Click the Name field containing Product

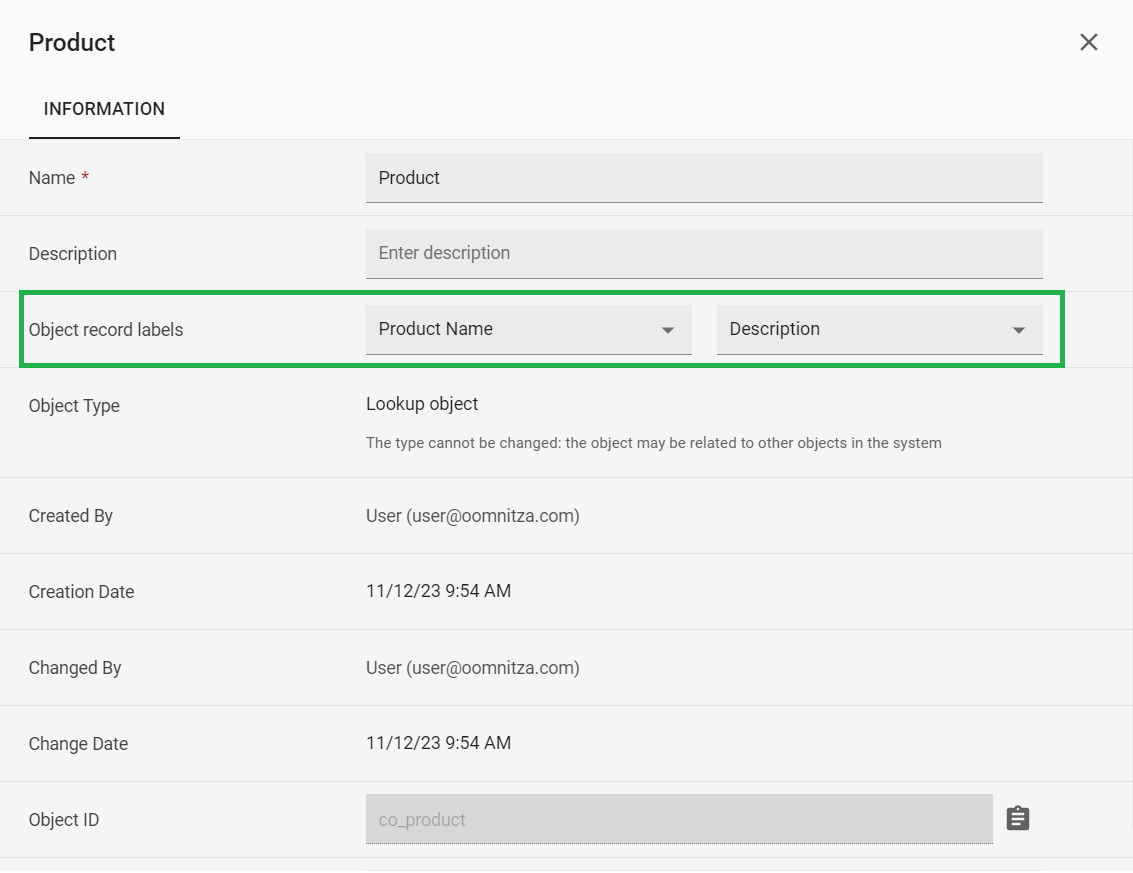coord(703,178)
